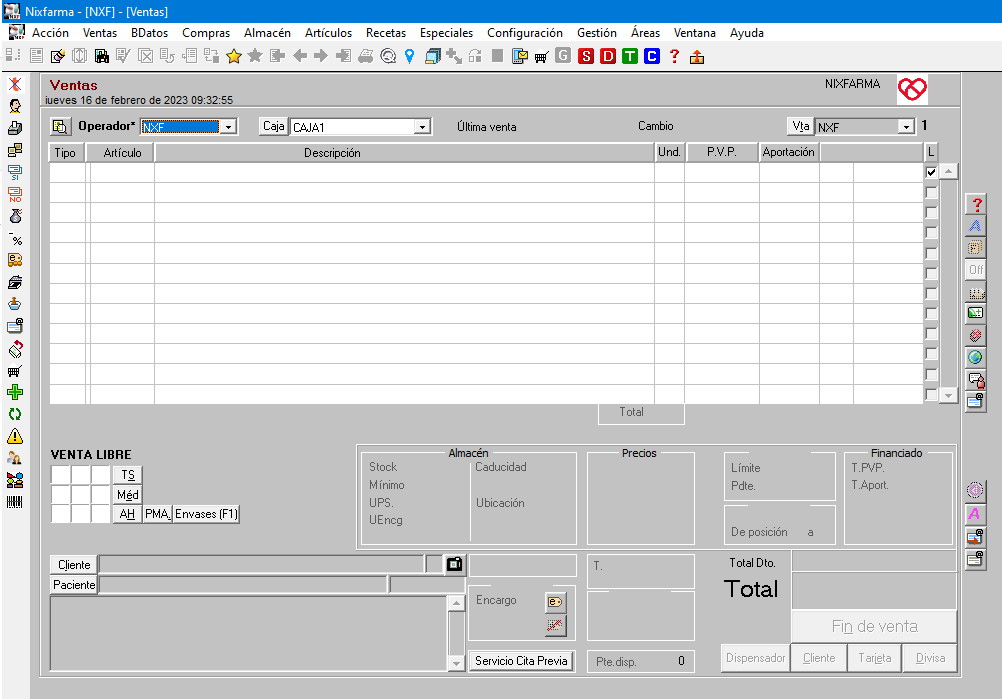Open the Almacén menu
The height and width of the screenshot is (699, 1002).
[x=267, y=33]
